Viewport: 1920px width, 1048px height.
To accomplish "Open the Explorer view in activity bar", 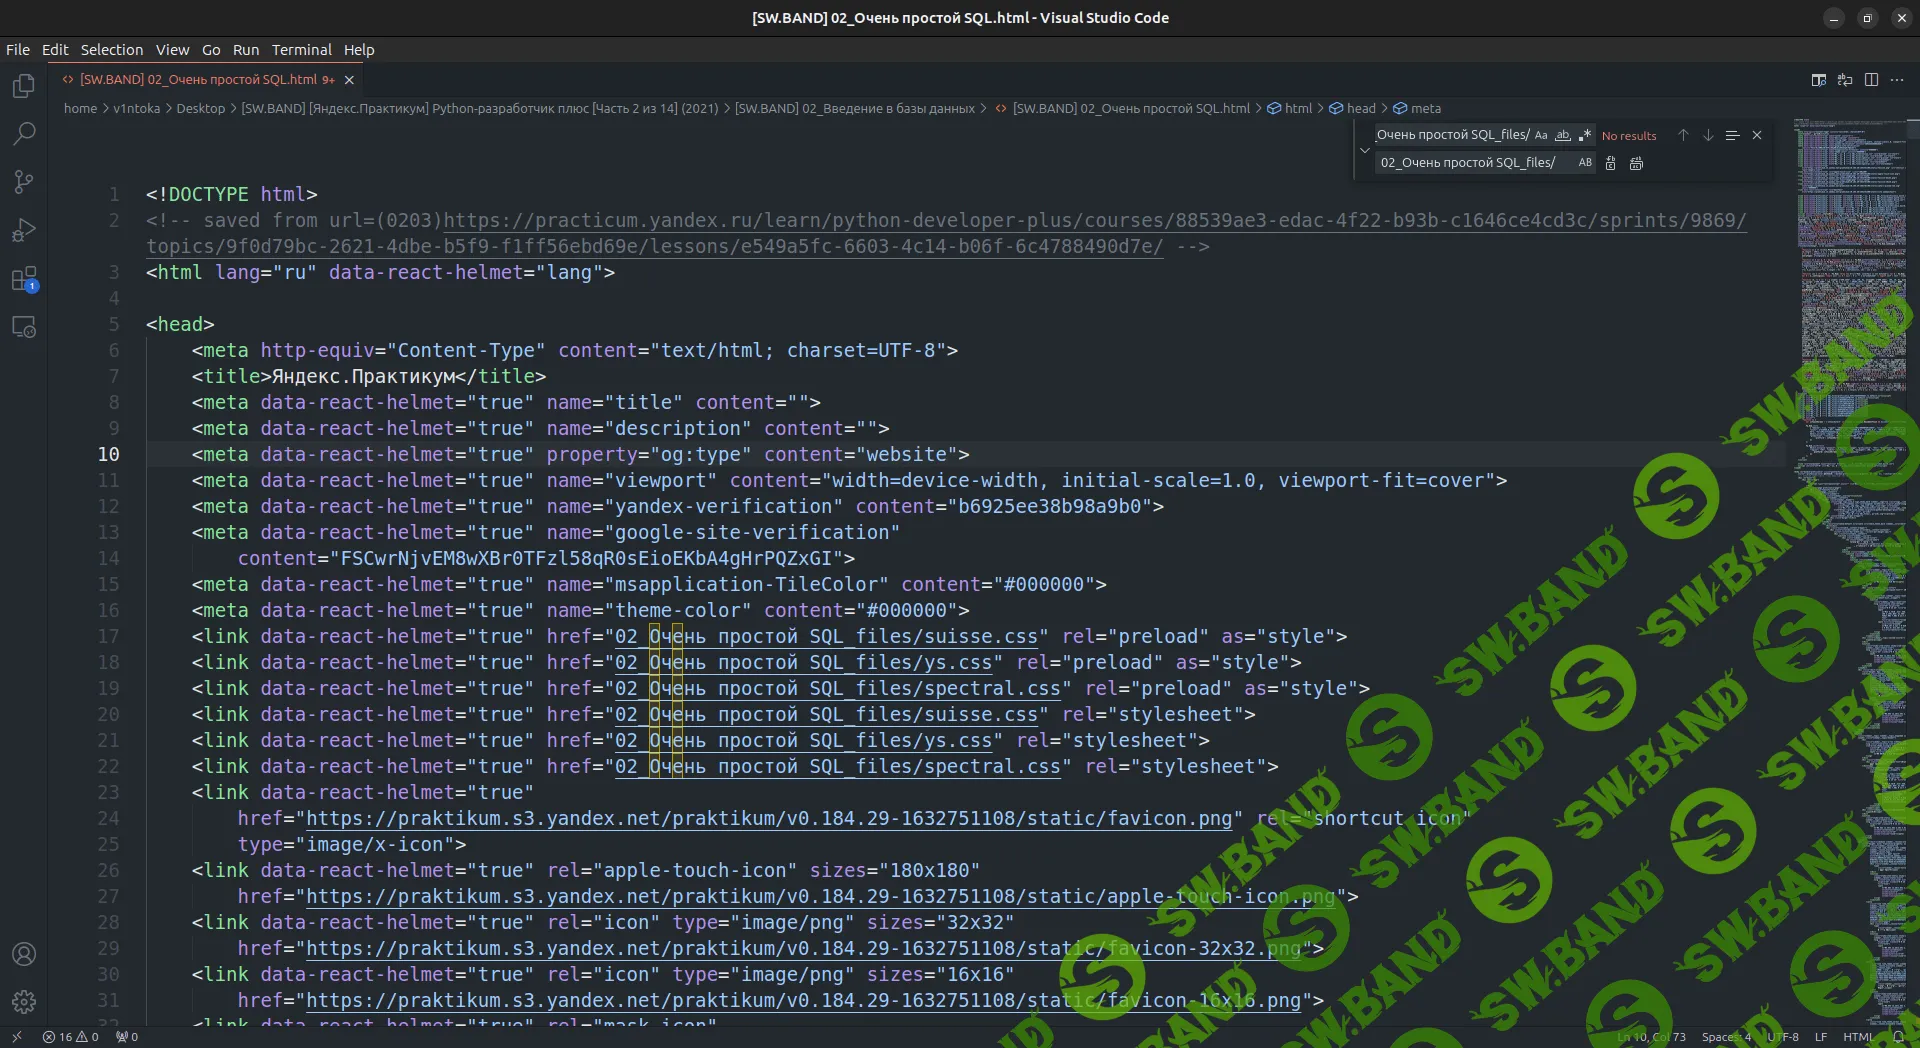I will tap(24, 86).
